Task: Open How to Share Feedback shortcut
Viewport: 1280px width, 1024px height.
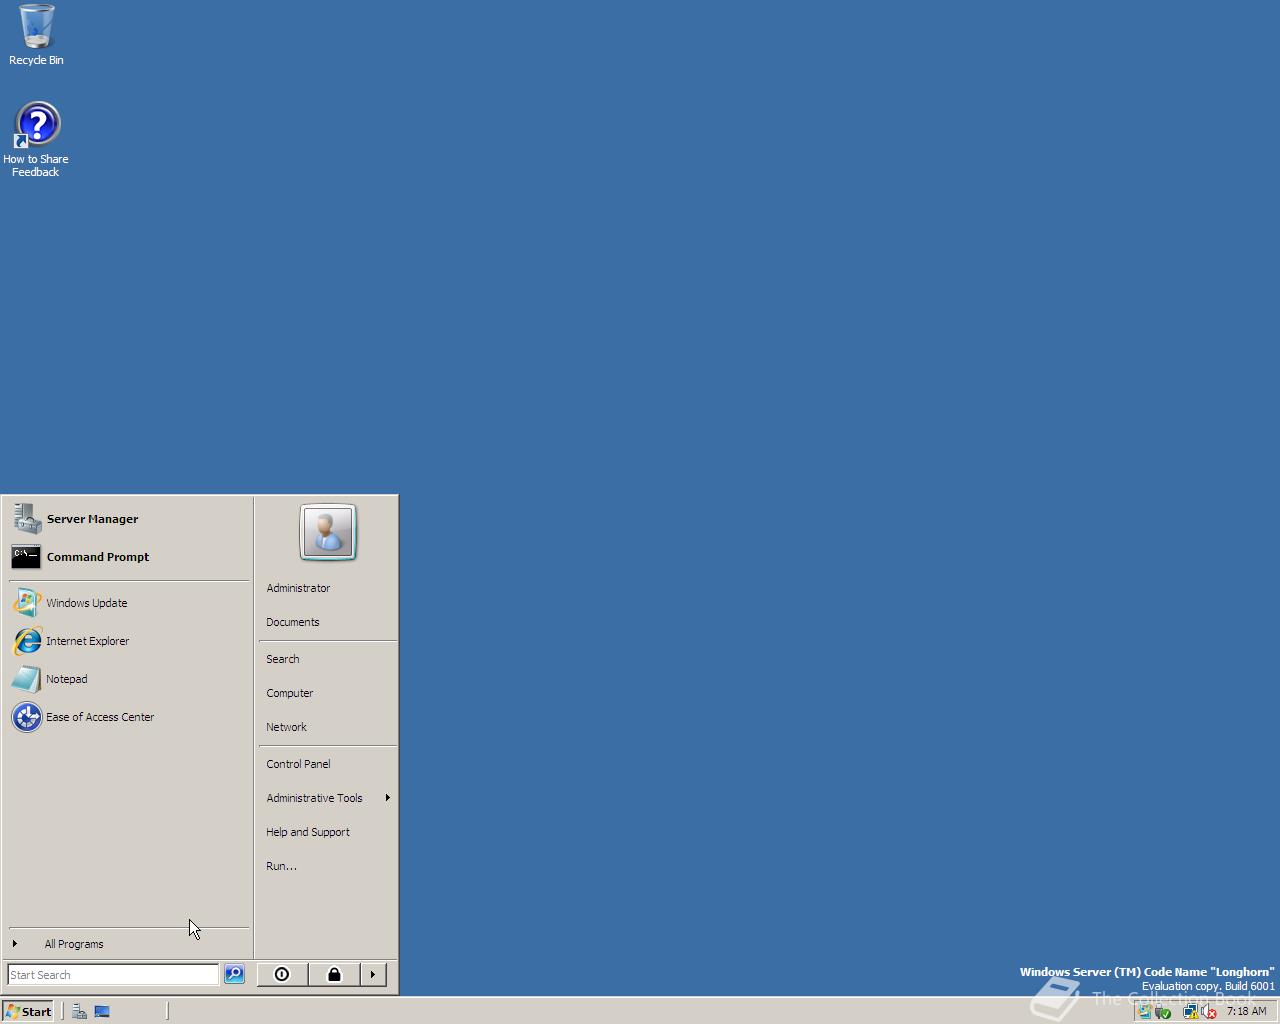Action: pyautogui.click(x=36, y=140)
